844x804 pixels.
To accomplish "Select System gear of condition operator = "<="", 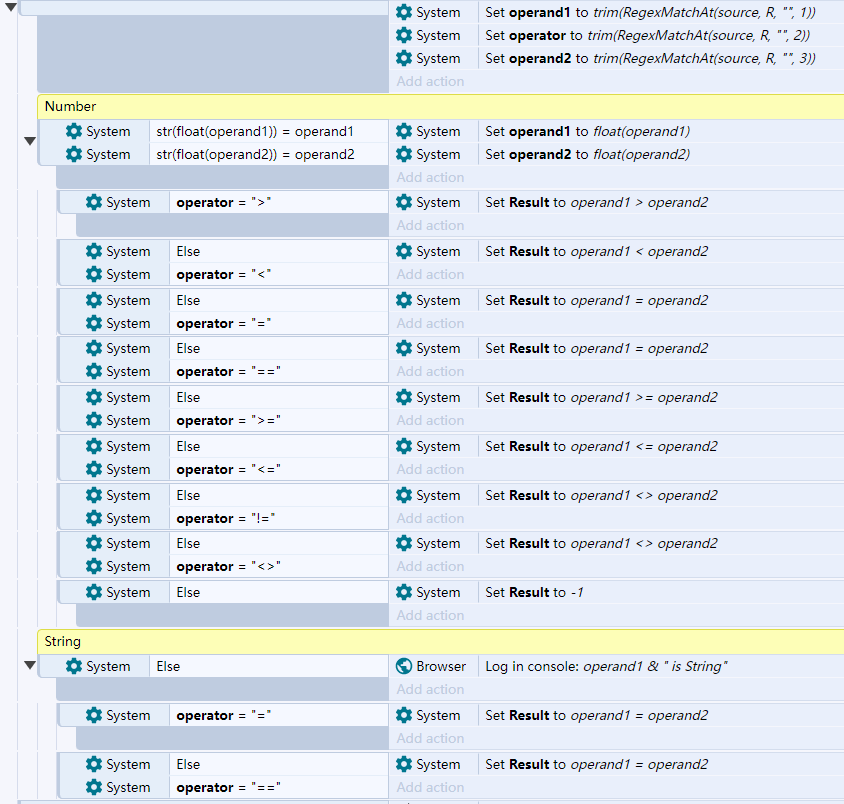I will pyautogui.click(x=94, y=469).
